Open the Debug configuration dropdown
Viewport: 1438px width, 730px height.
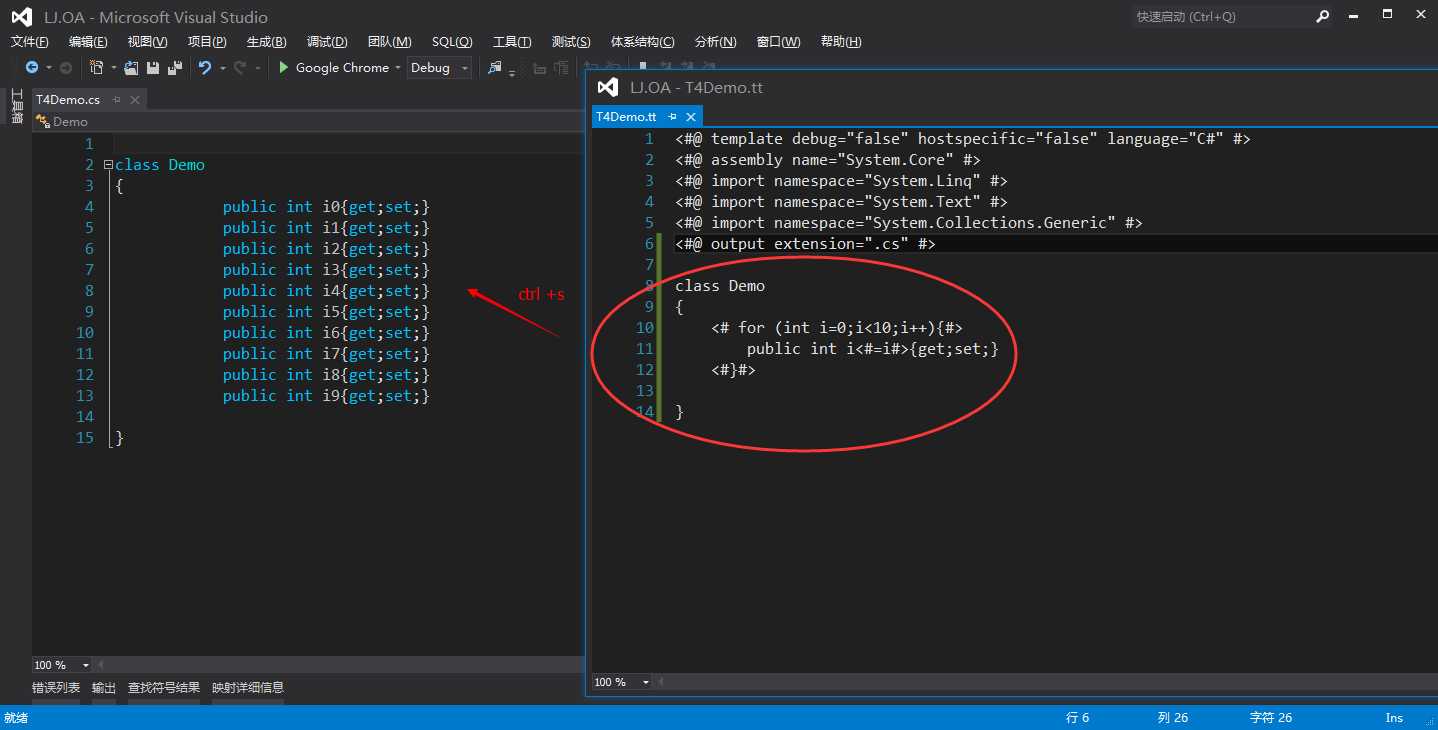coord(464,68)
